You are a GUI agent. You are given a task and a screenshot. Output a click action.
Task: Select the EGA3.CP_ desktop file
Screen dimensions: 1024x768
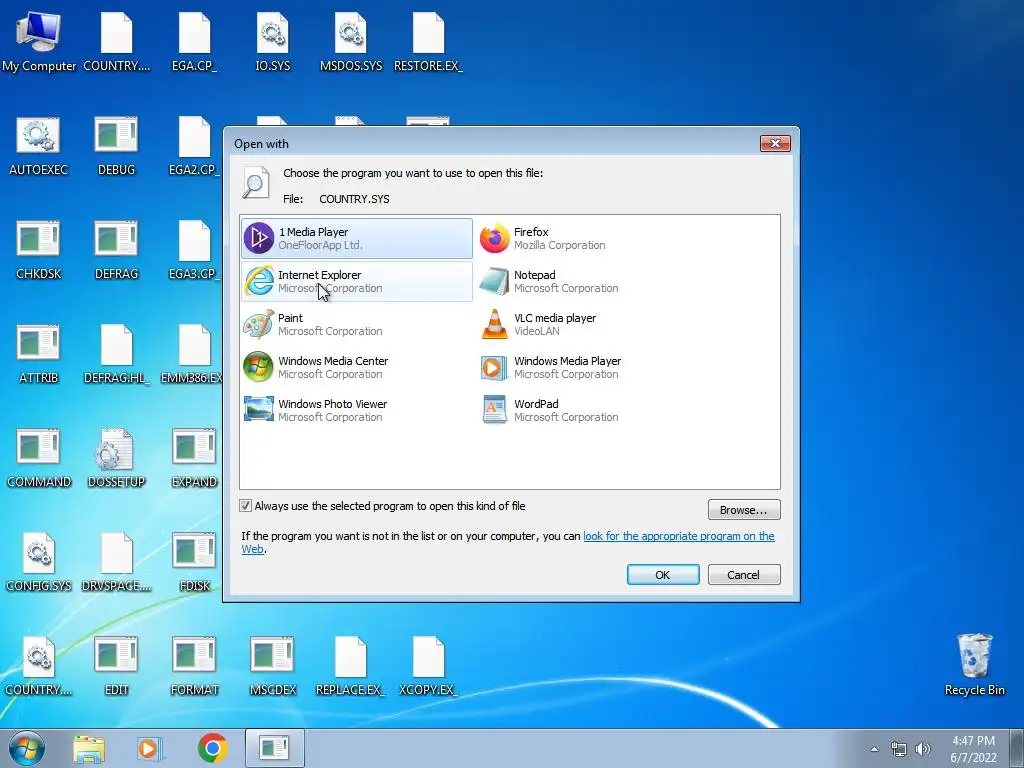pos(195,250)
